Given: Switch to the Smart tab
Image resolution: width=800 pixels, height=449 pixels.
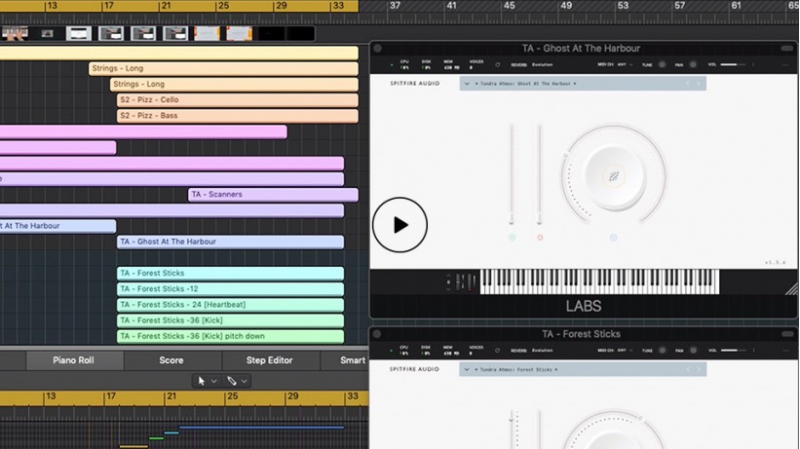Looking at the screenshot, I should pos(345,360).
